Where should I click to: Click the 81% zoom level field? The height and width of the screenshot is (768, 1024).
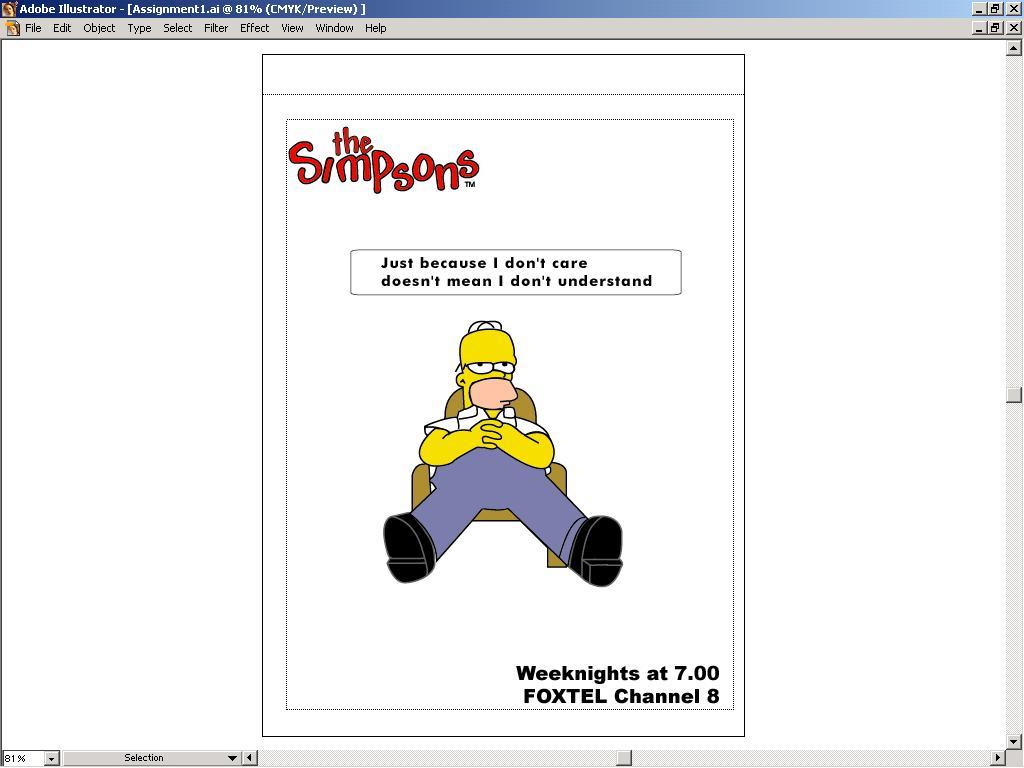[x=23, y=758]
